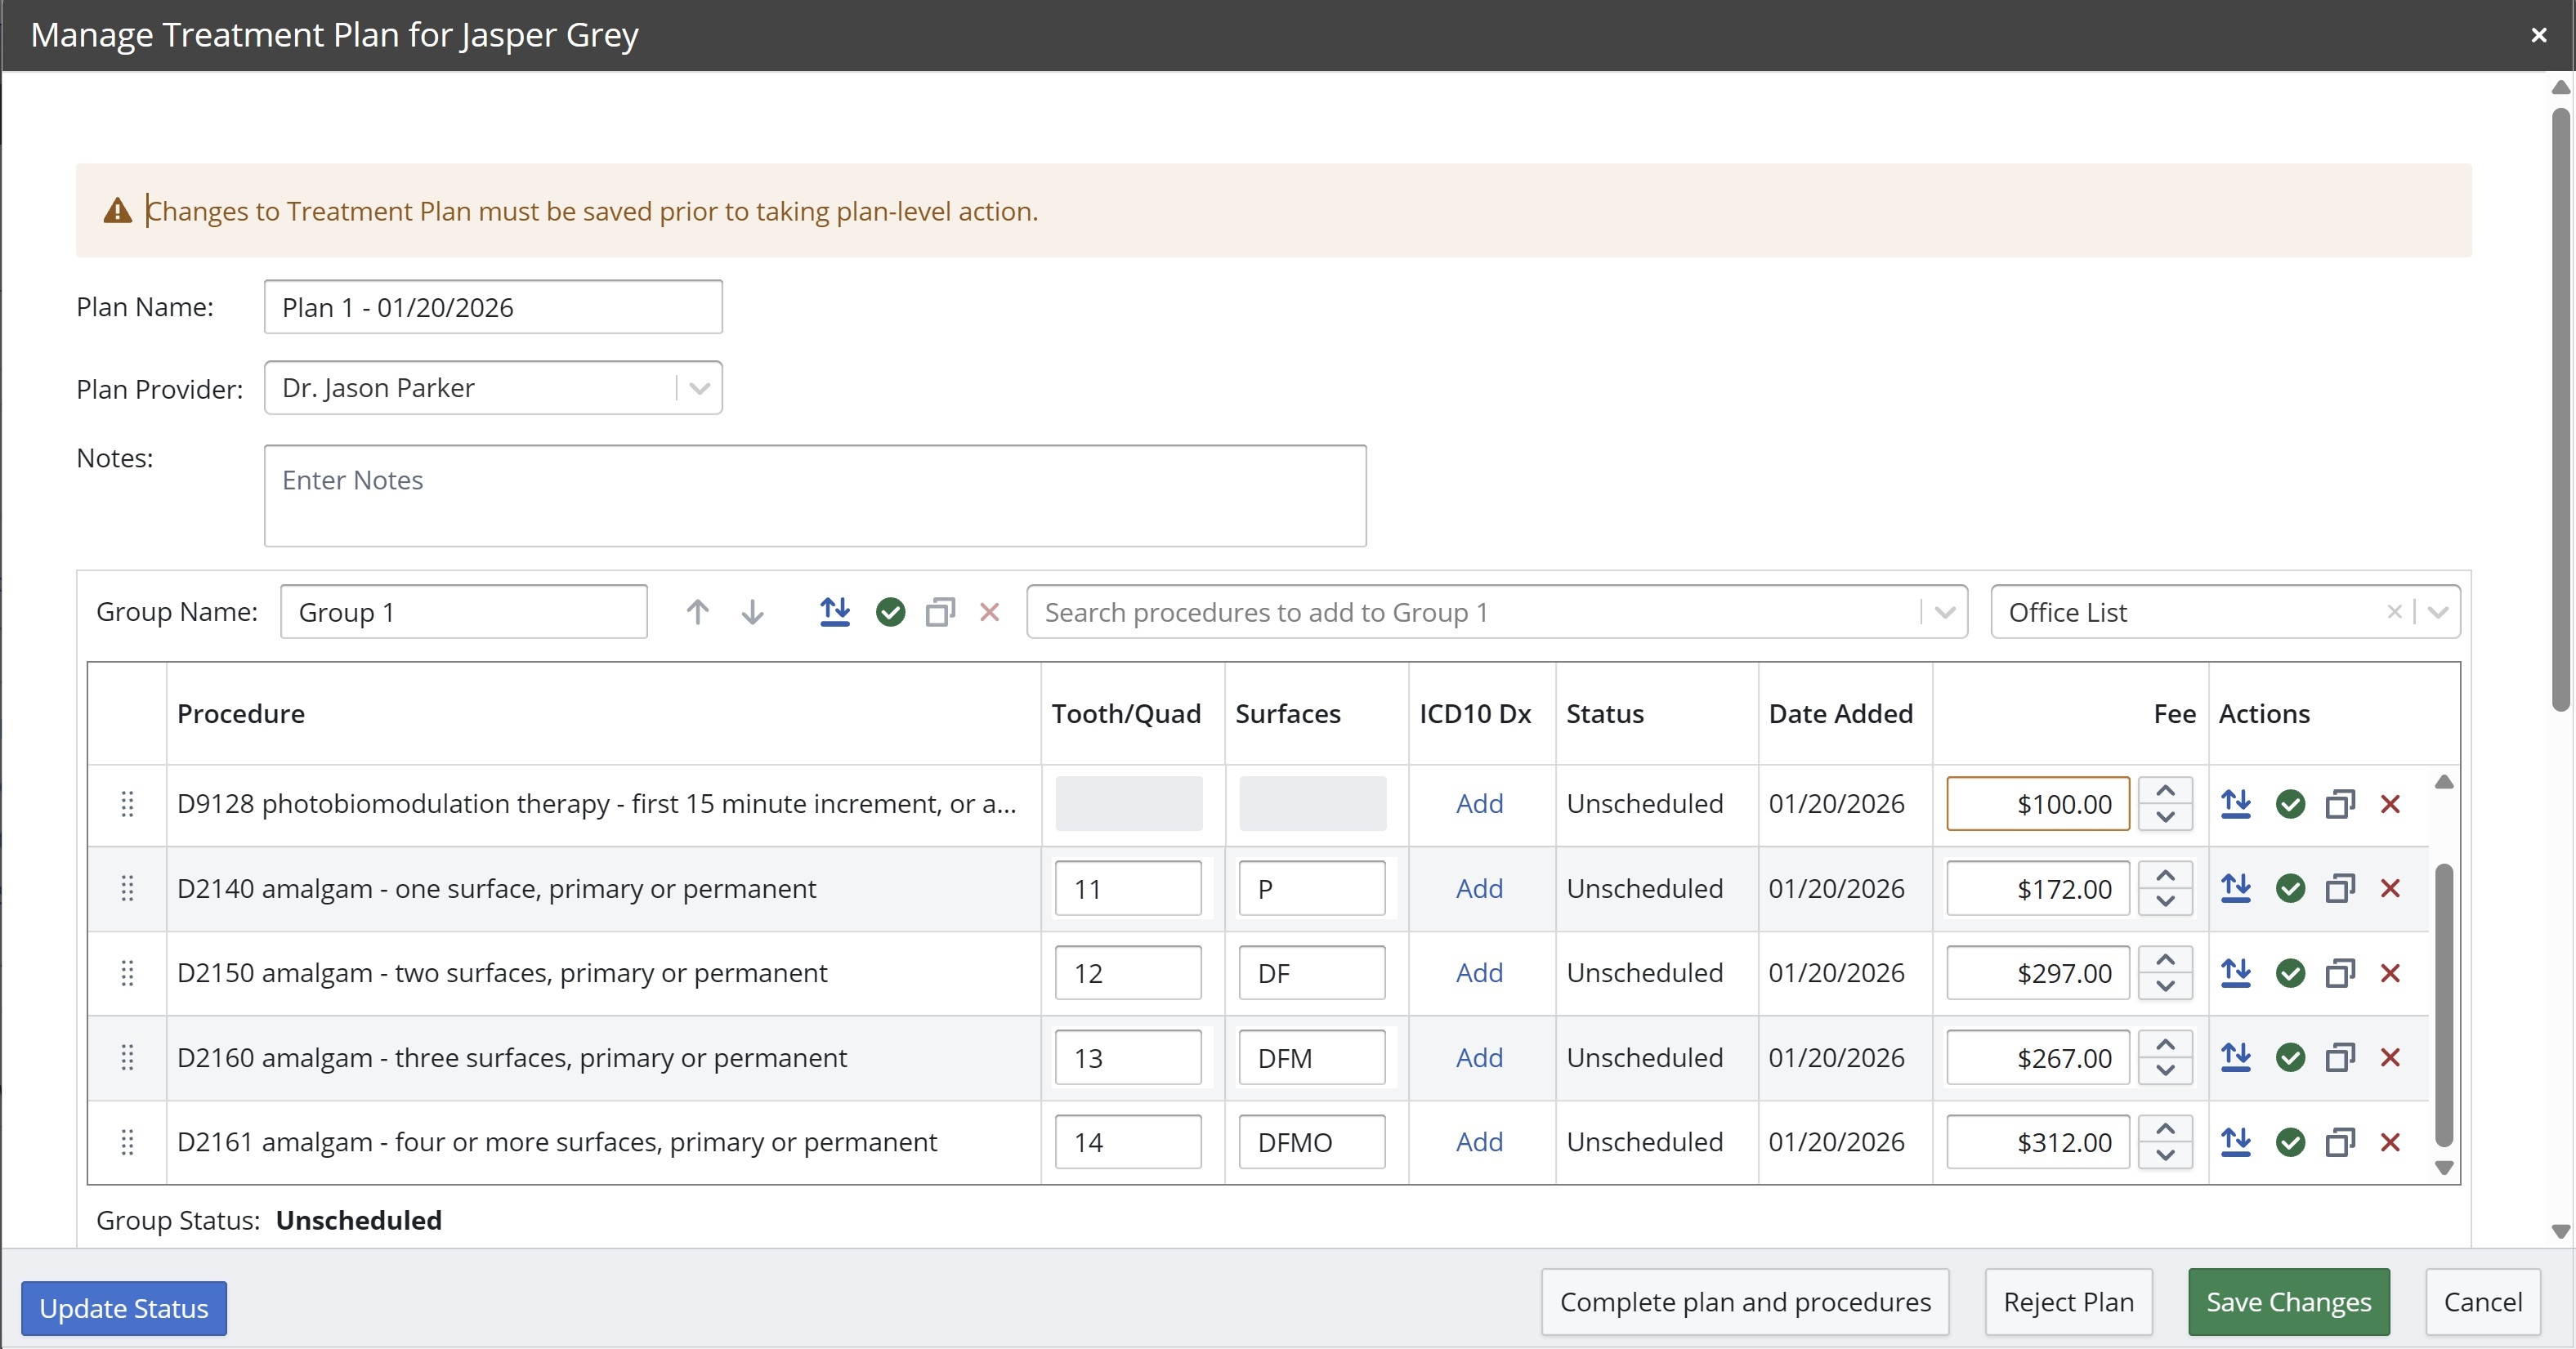Increase the $100.00 fee with up stepper
The image size is (2576, 1349).
(2165, 791)
